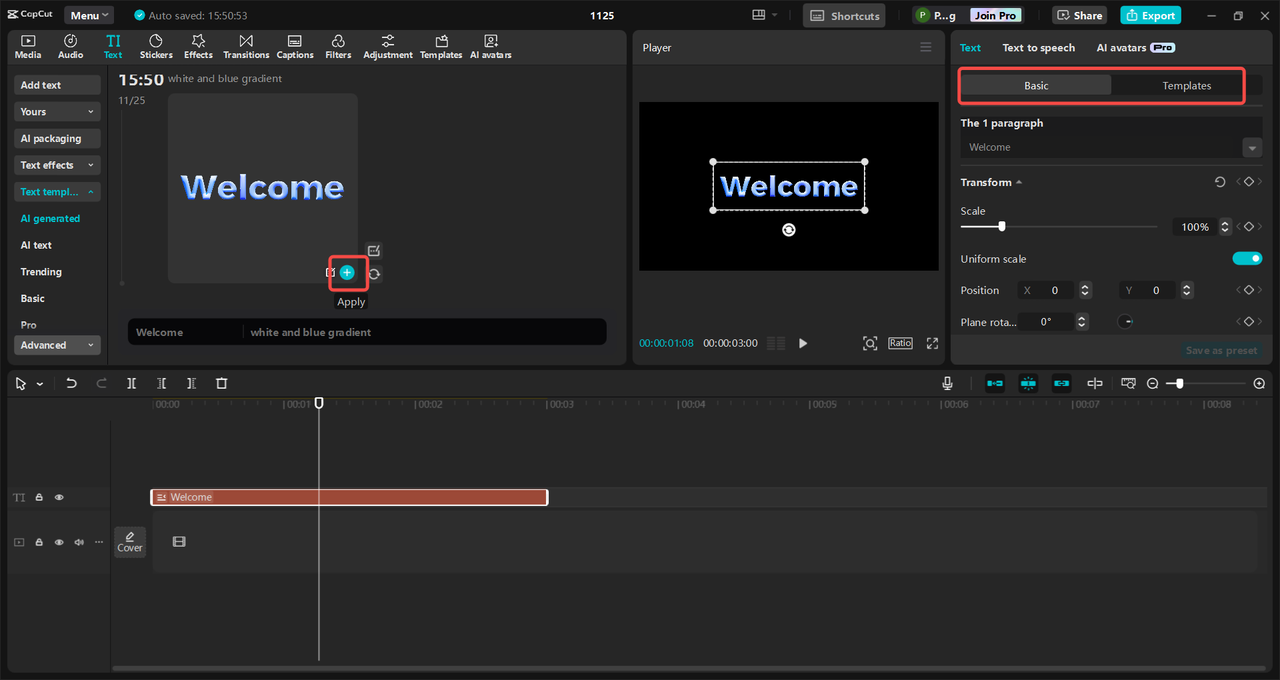Click the AI packaging button
1280x680 pixels.
tap(58, 138)
